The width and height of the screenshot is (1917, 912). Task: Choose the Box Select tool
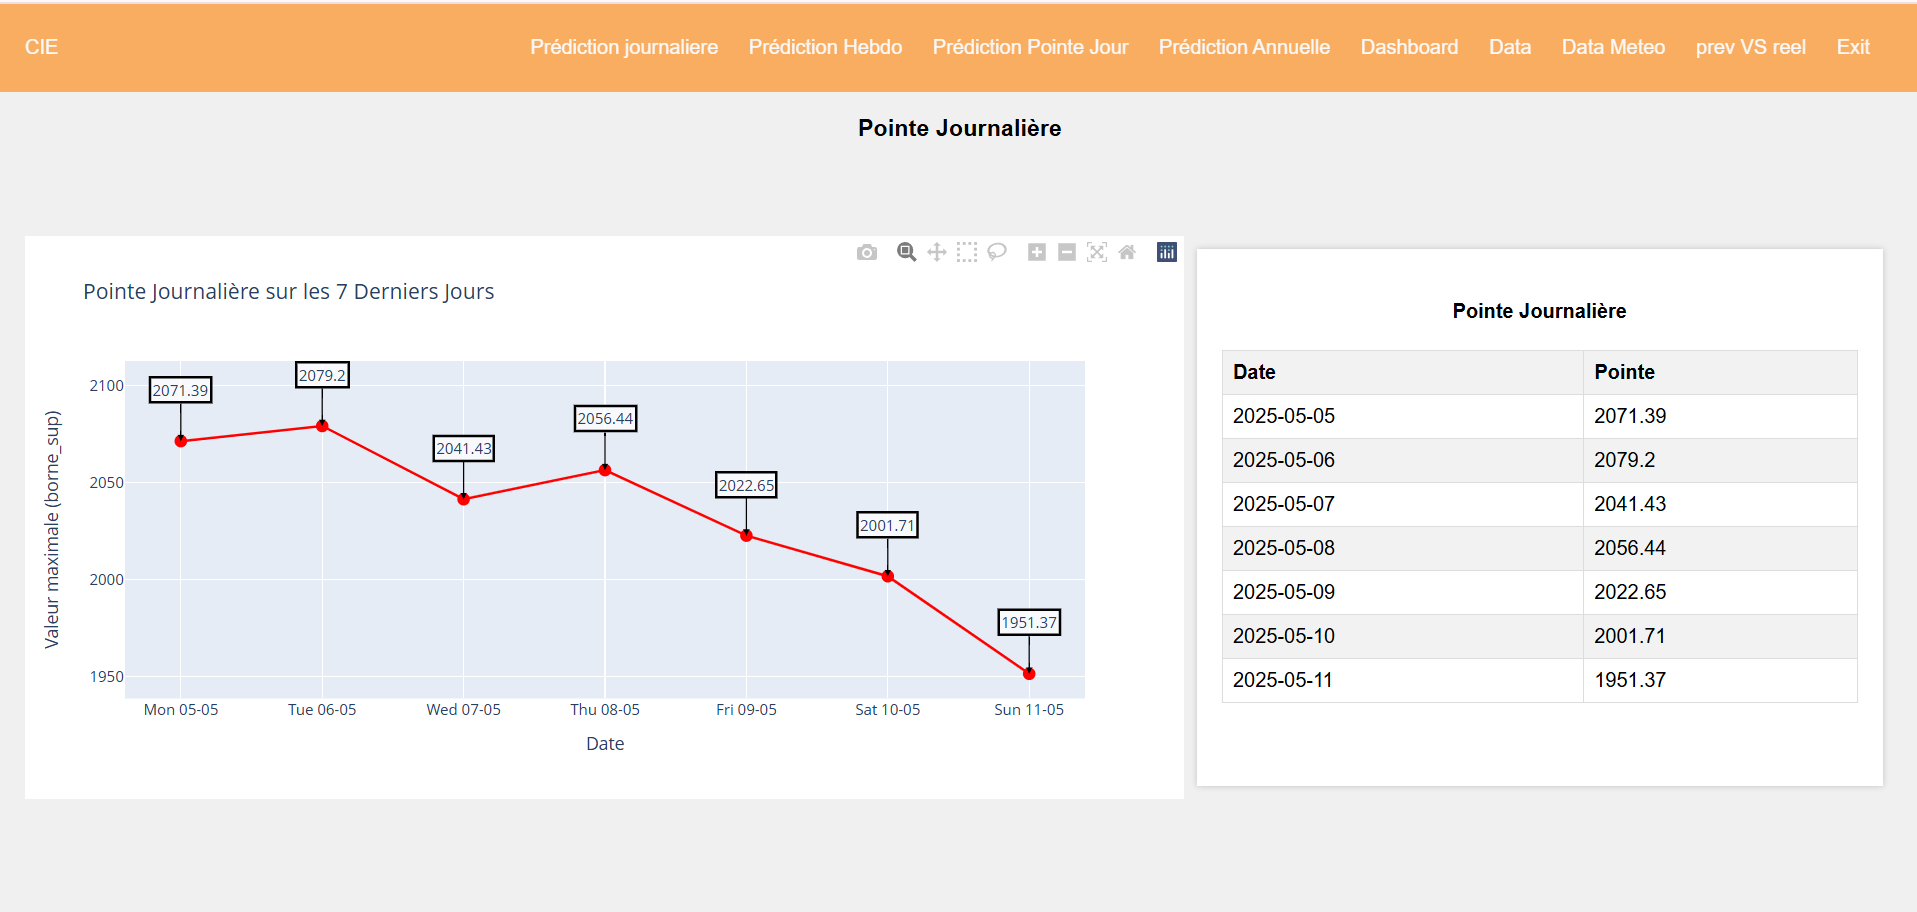(x=967, y=252)
